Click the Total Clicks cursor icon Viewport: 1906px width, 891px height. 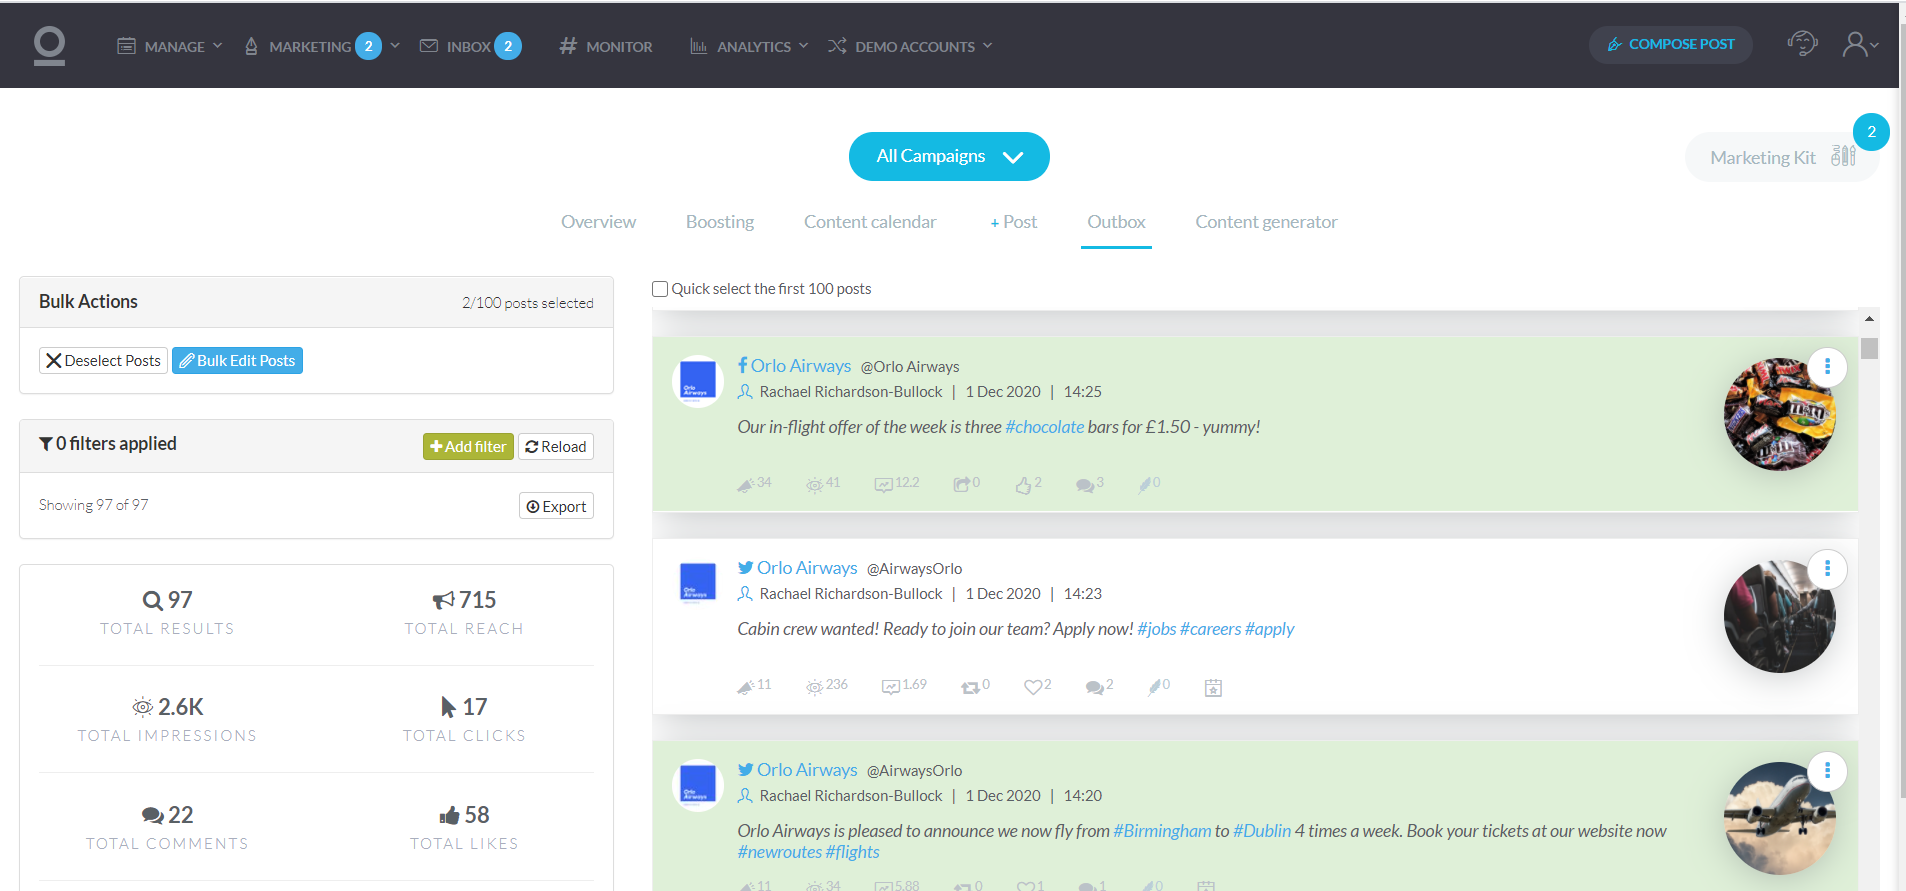[x=448, y=707]
